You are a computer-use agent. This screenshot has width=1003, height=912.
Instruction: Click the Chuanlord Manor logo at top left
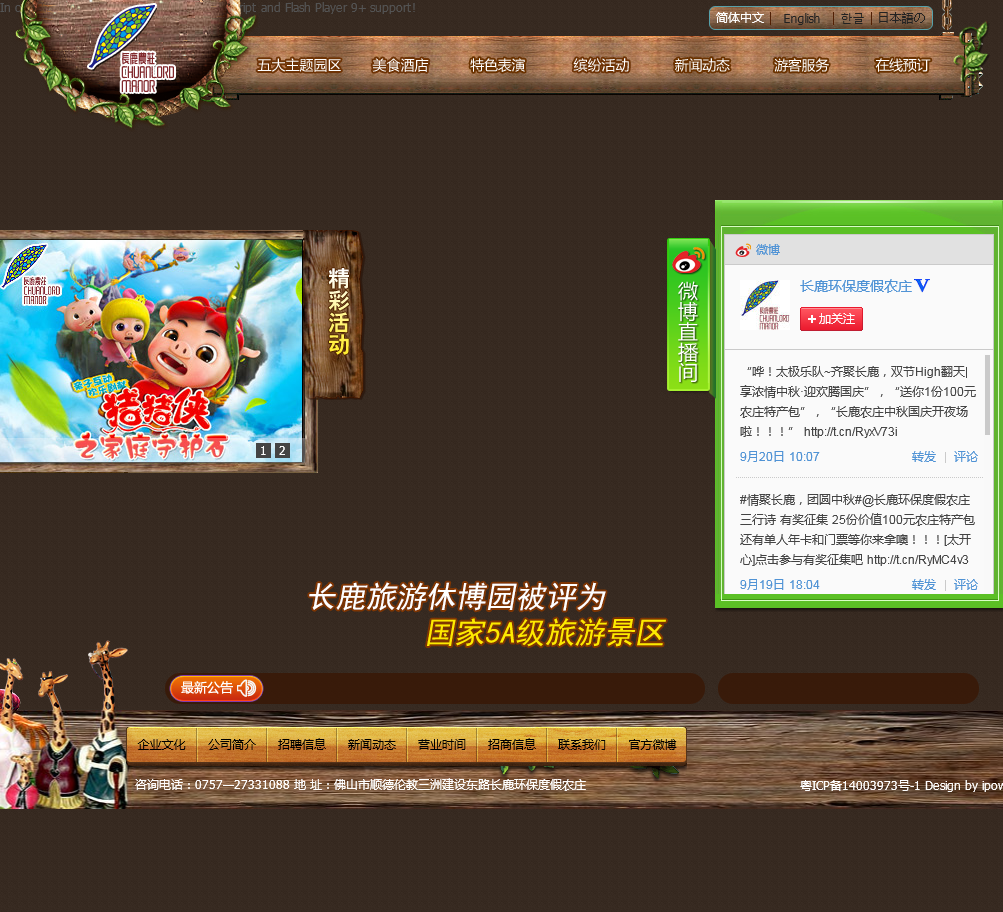coord(133,50)
